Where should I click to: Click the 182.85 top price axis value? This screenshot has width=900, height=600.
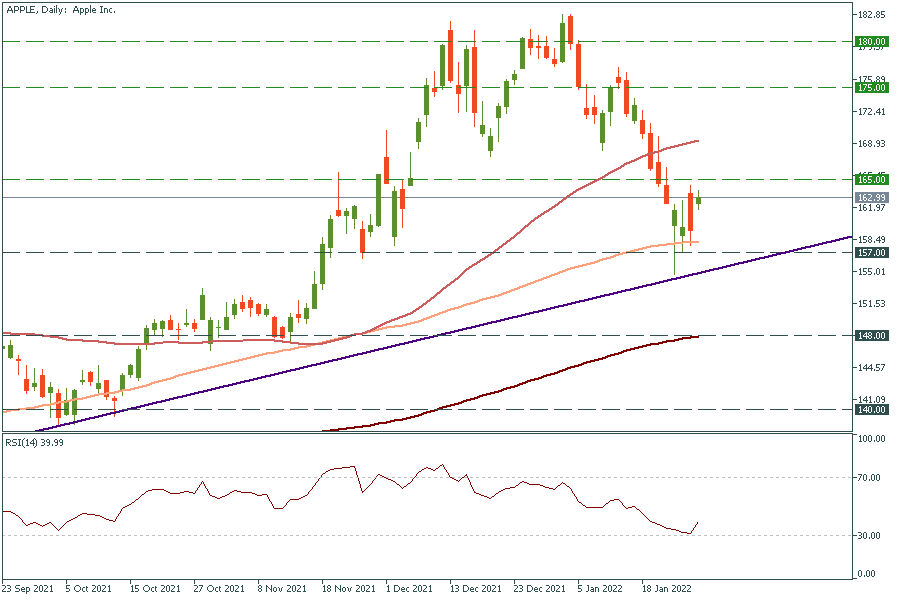pyautogui.click(x=873, y=16)
